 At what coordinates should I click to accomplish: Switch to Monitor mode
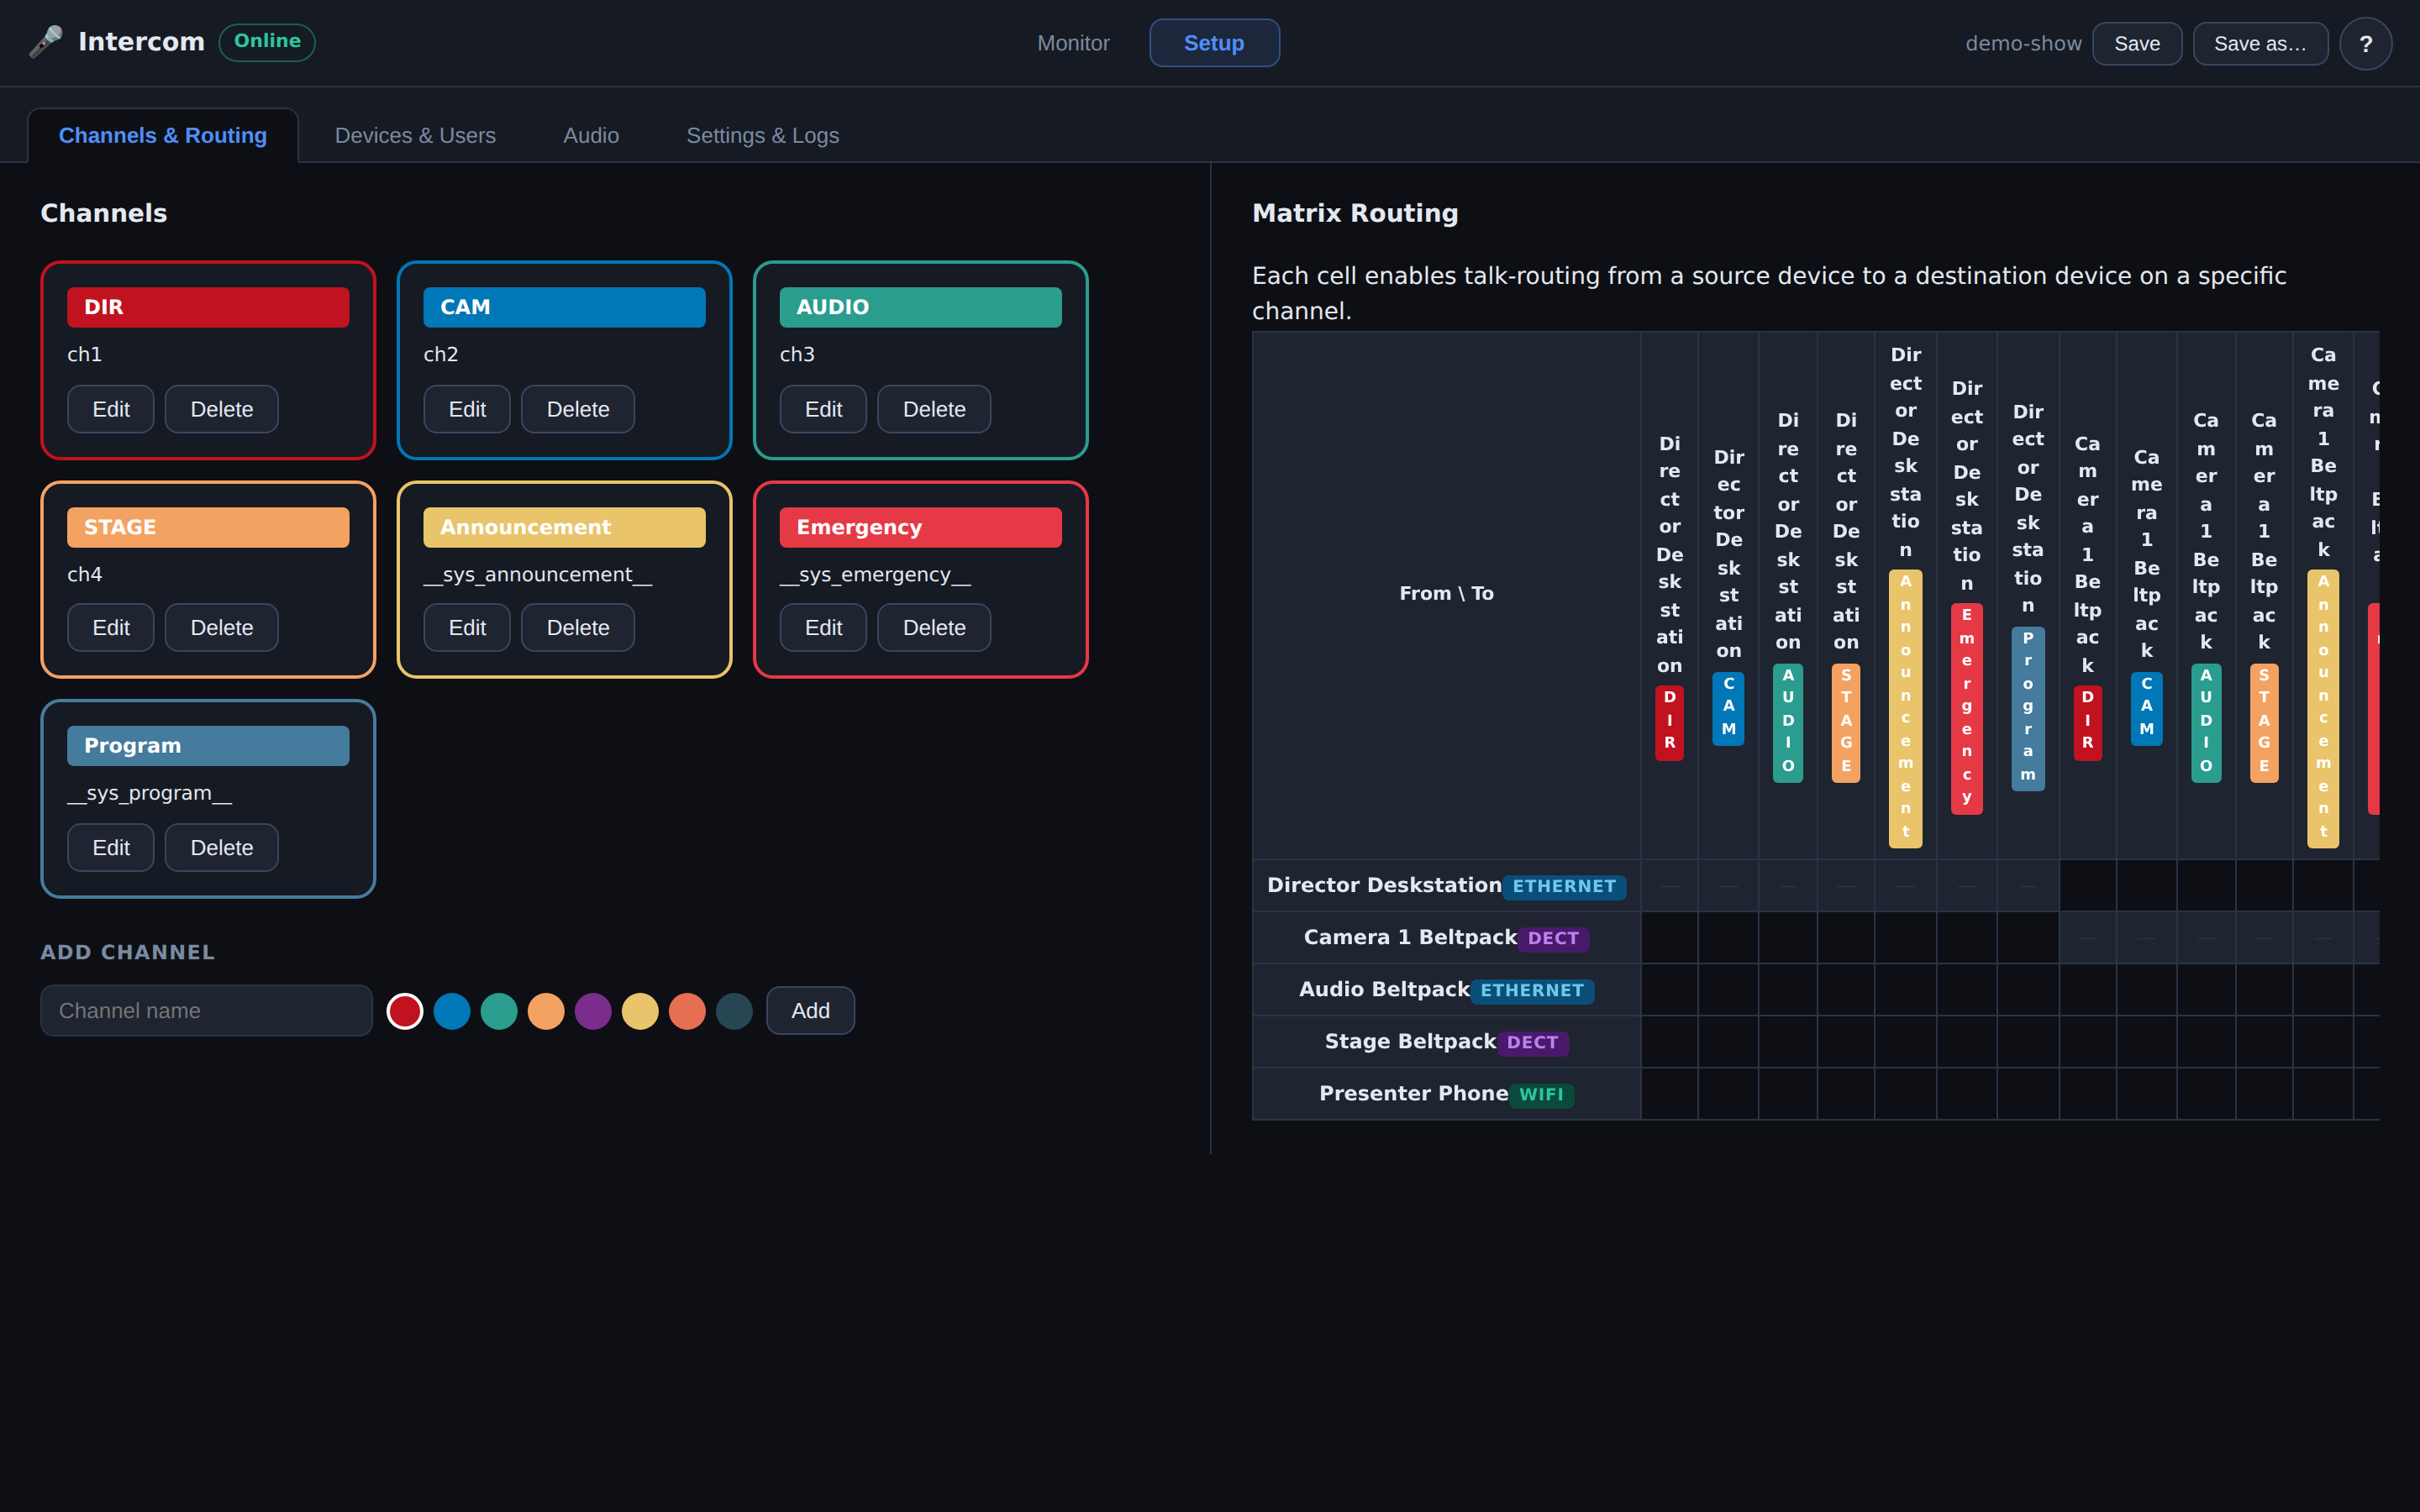coord(1073,43)
